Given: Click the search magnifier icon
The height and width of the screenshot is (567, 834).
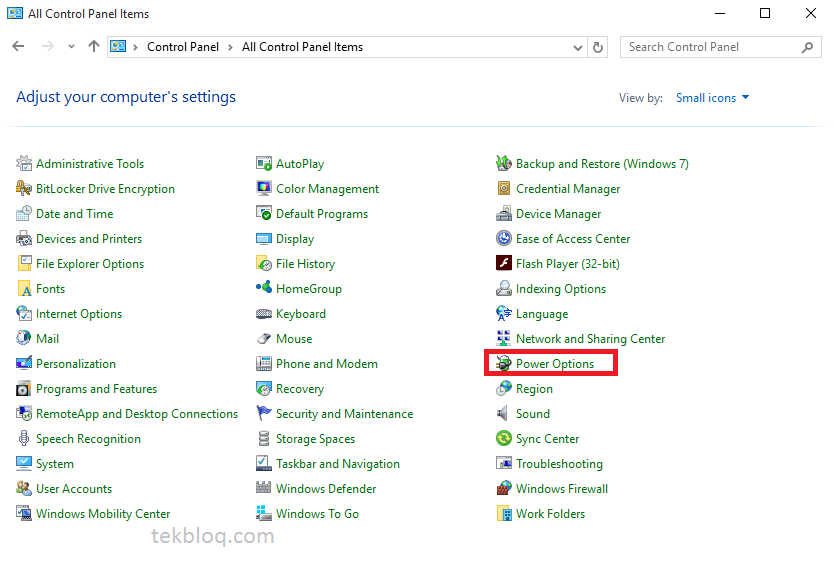Looking at the screenshot, I should point(807,47).
